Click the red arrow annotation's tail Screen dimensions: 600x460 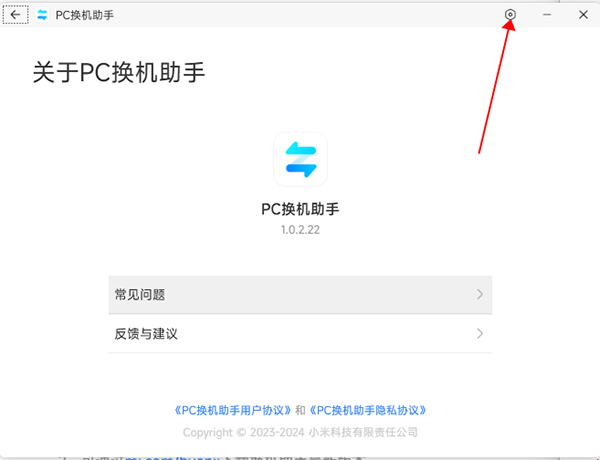point(479,152)
